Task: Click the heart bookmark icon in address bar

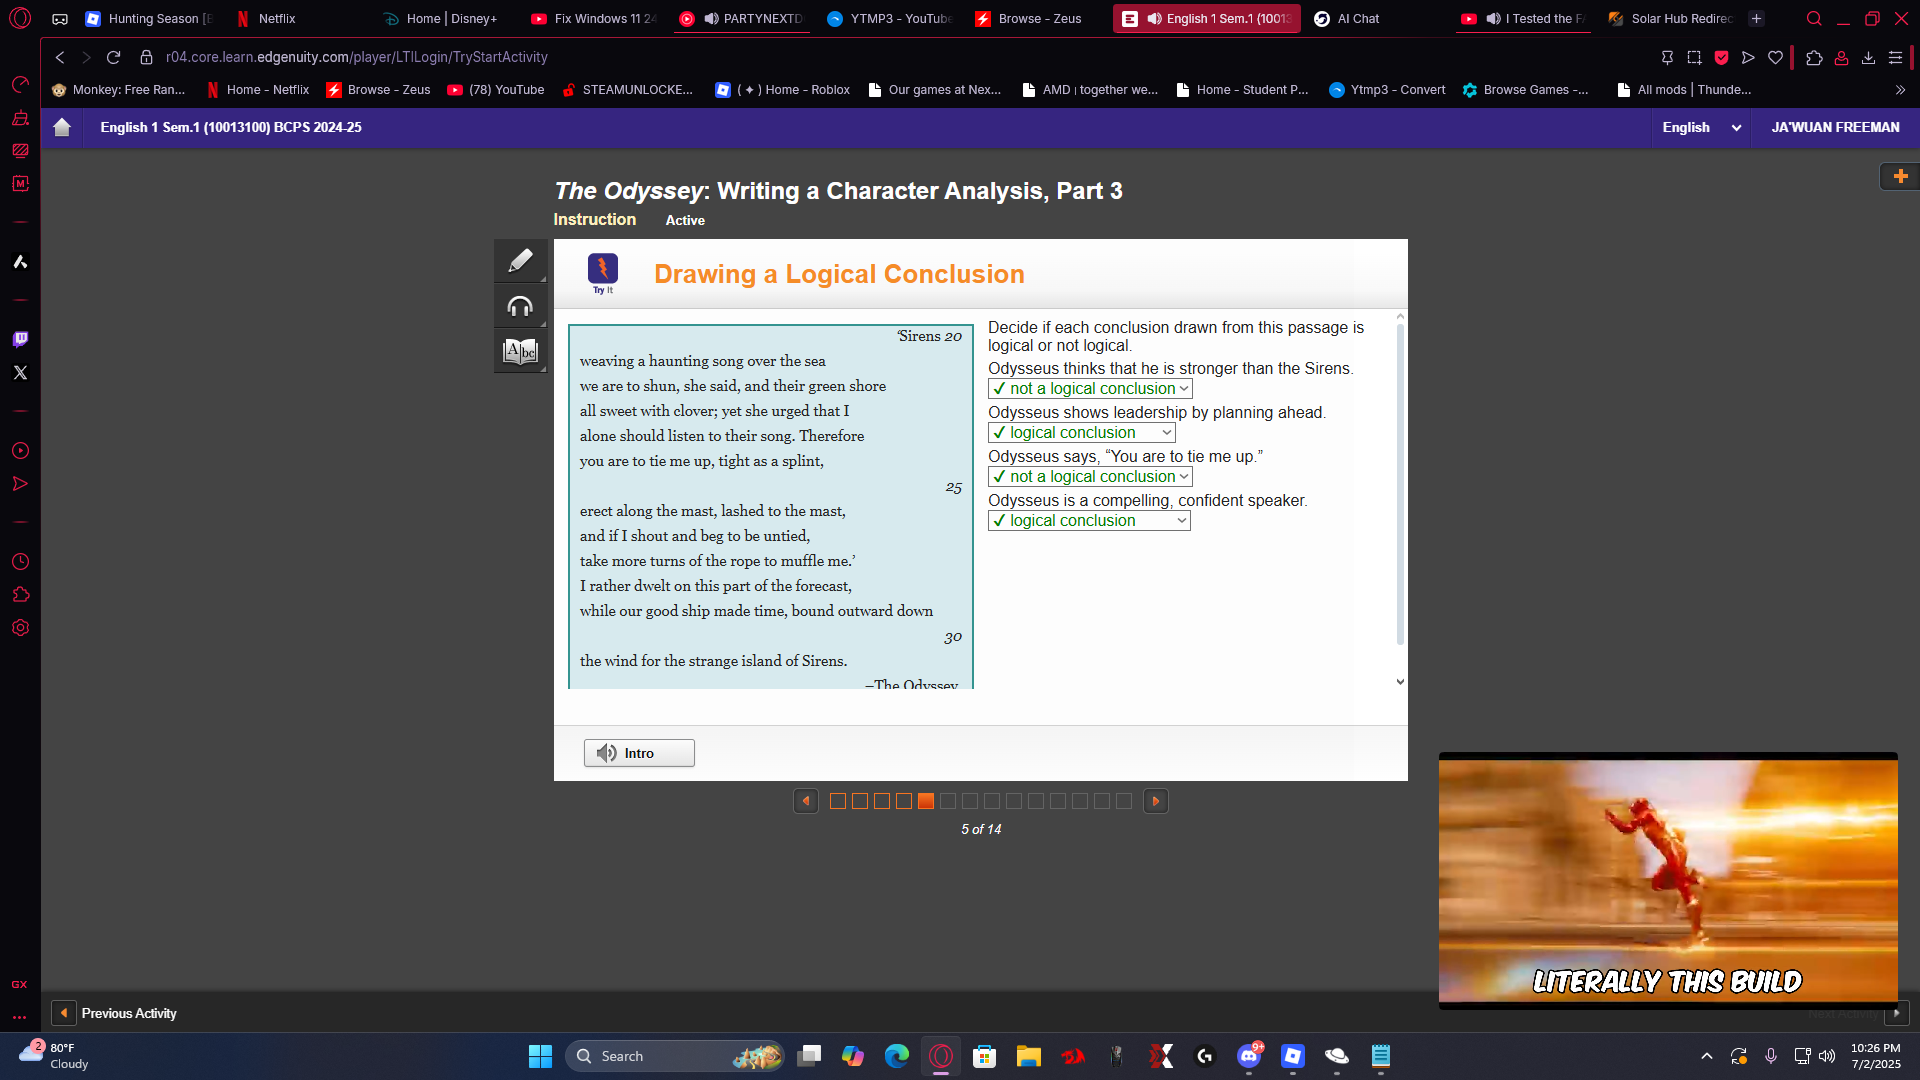Action: point(1775,58)
